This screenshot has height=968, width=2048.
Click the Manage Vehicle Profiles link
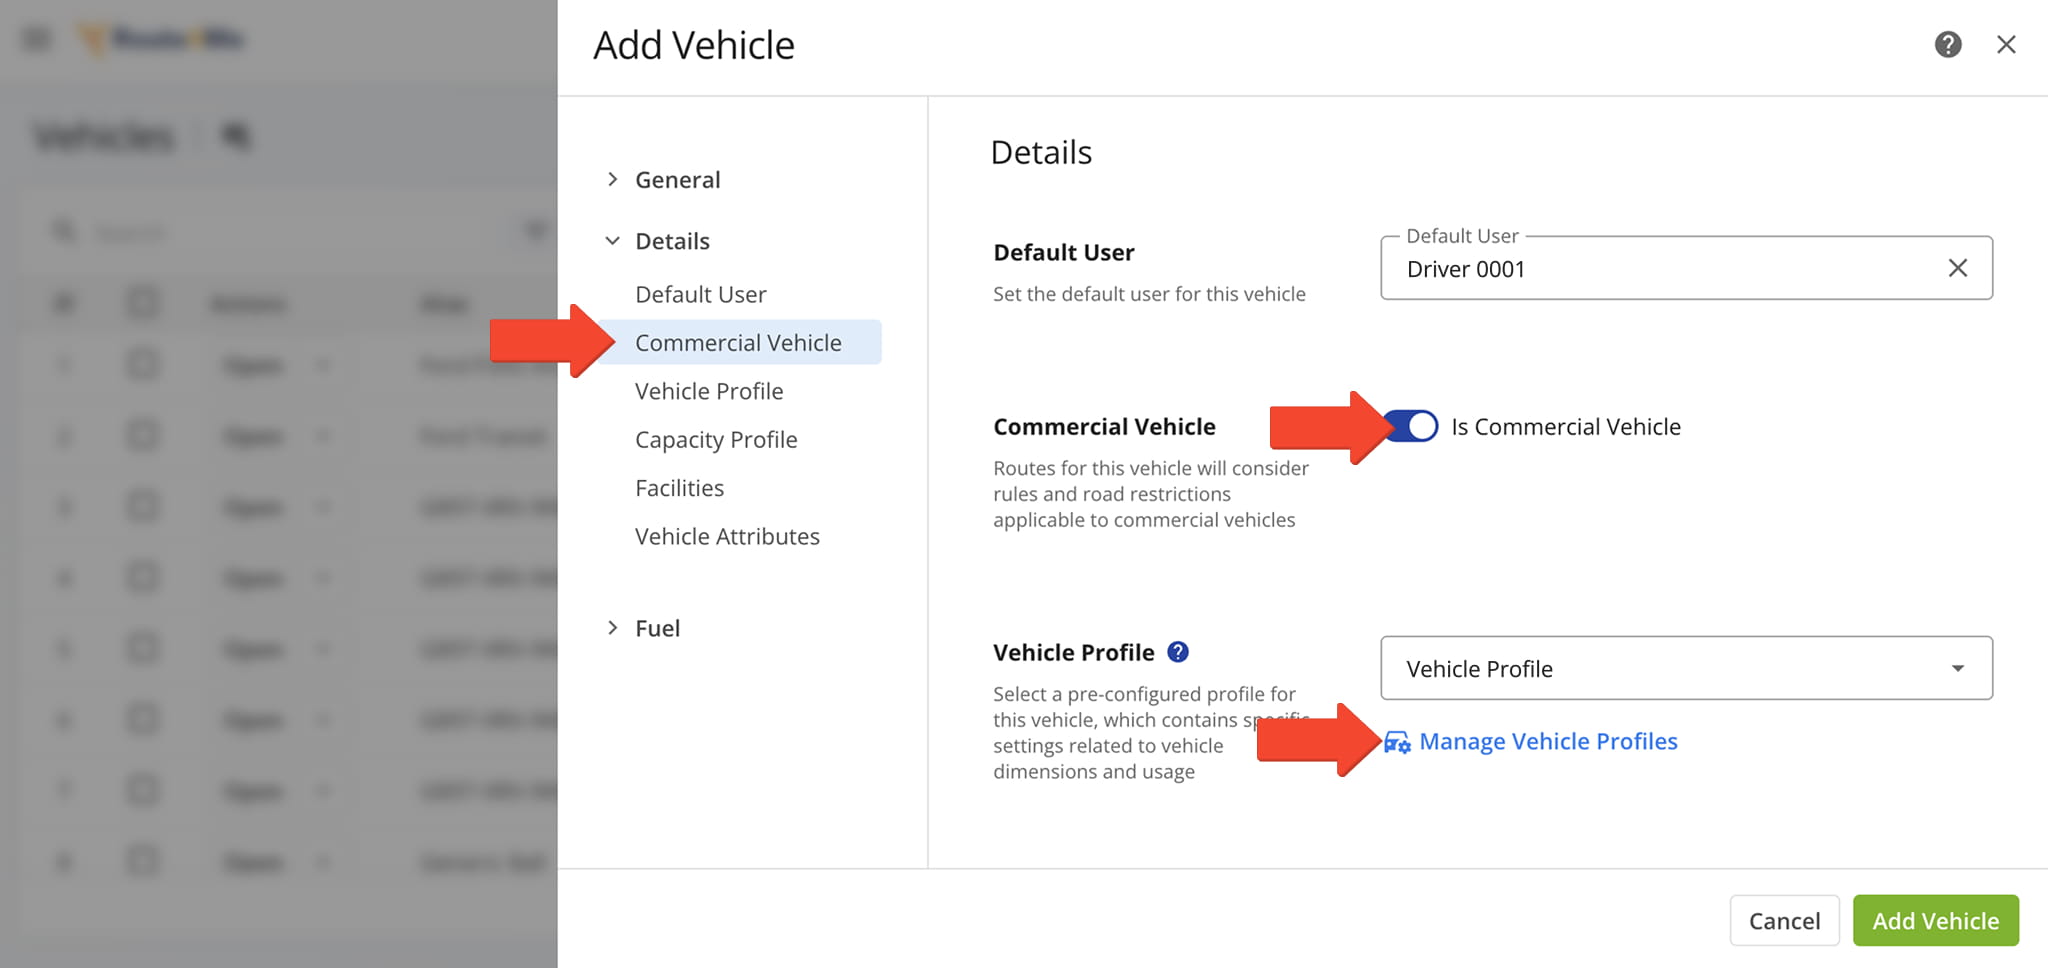tap(1547, 741)
